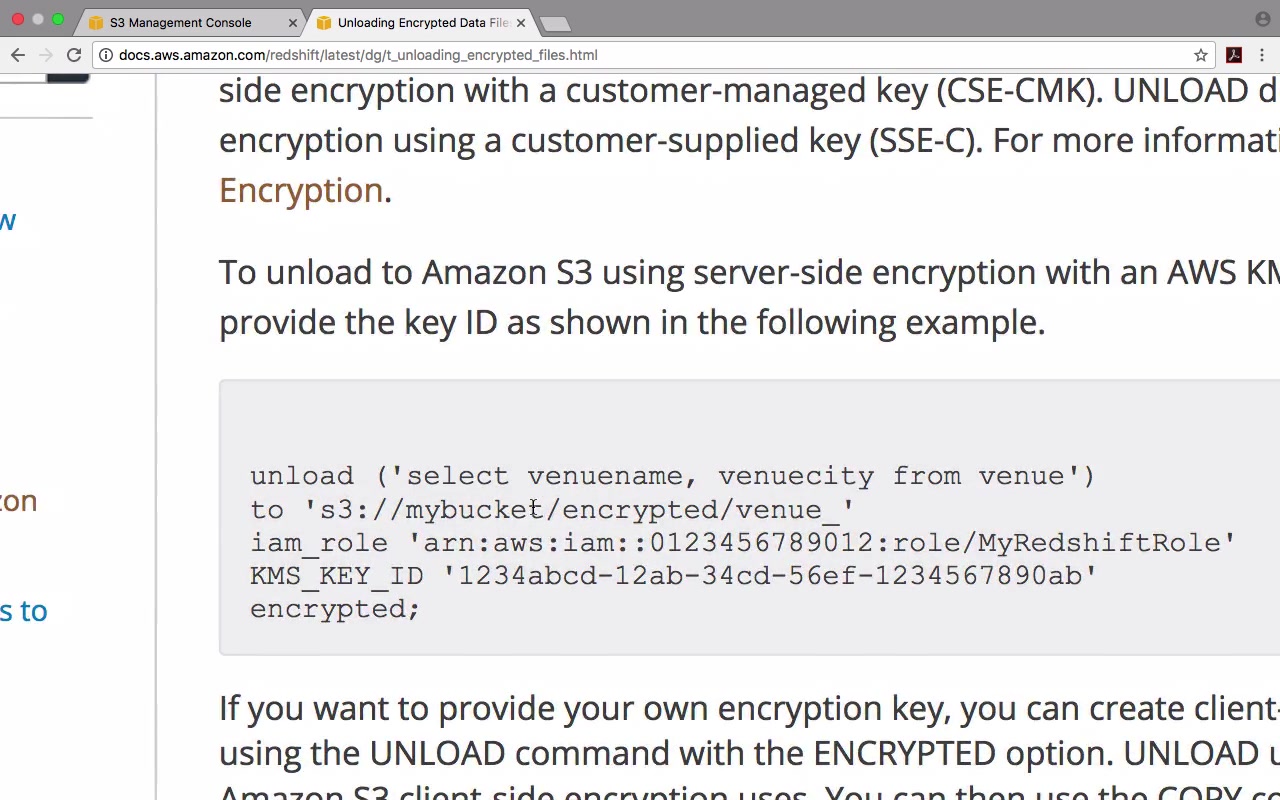Click the brown sidebar link ending "zon"

(19, 501)
